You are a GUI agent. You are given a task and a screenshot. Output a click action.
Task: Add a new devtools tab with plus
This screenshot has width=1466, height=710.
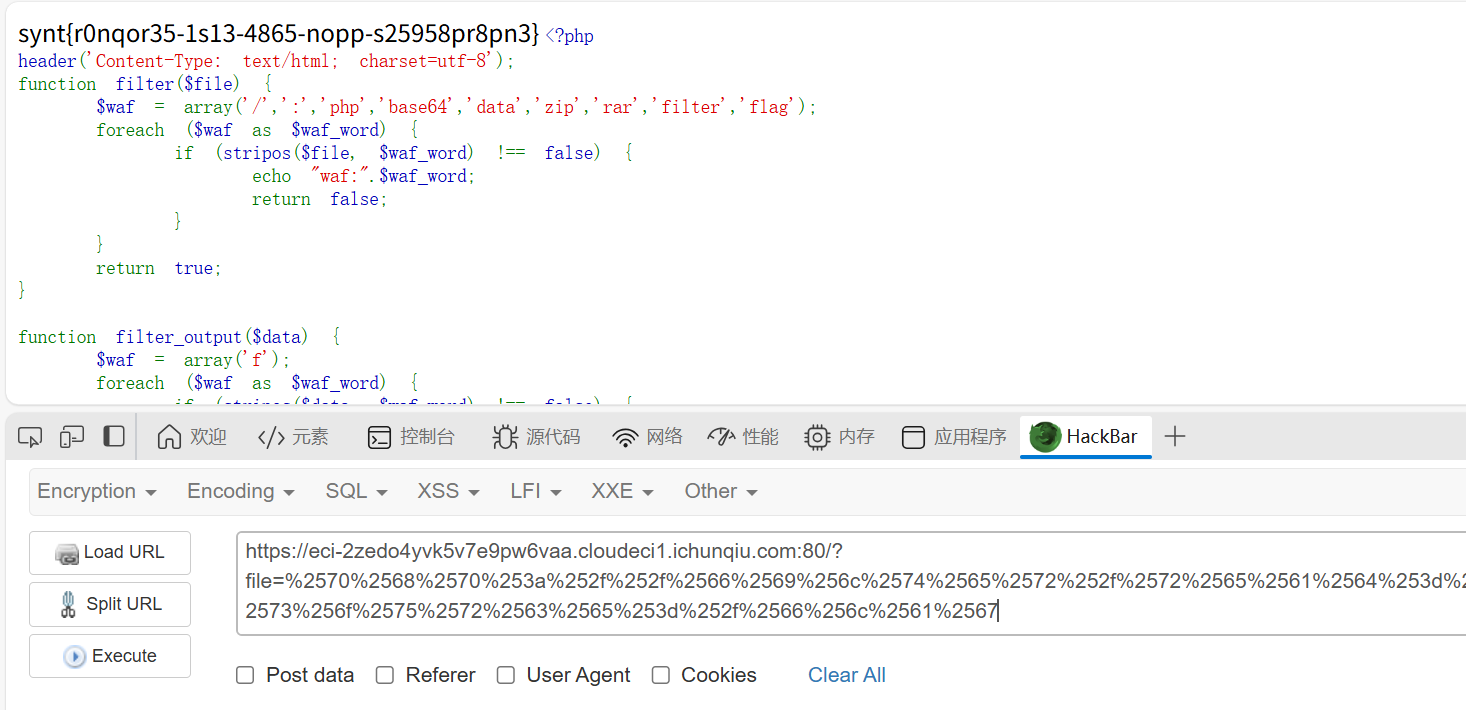point(1175,437)
